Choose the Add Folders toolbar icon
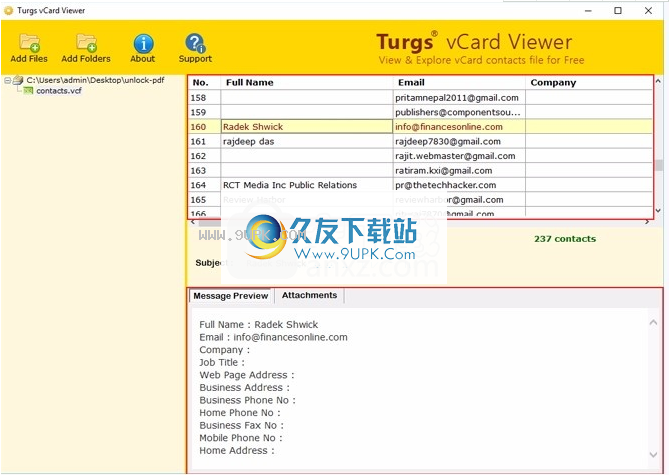 point(86,43)
